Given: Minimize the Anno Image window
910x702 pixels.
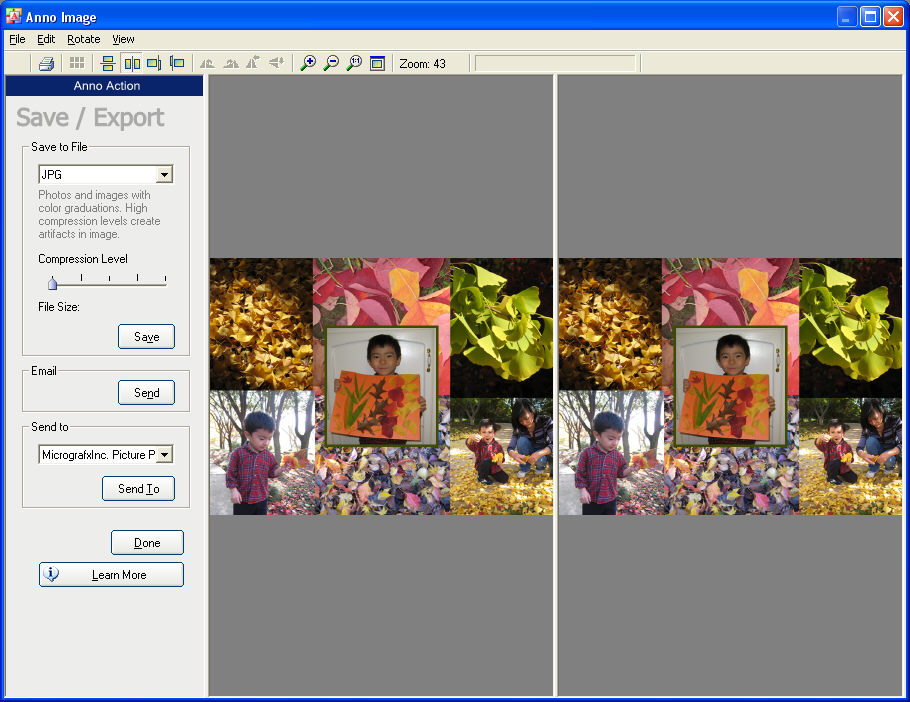Looking at the screenshot, I should click(x=847, y=17).
